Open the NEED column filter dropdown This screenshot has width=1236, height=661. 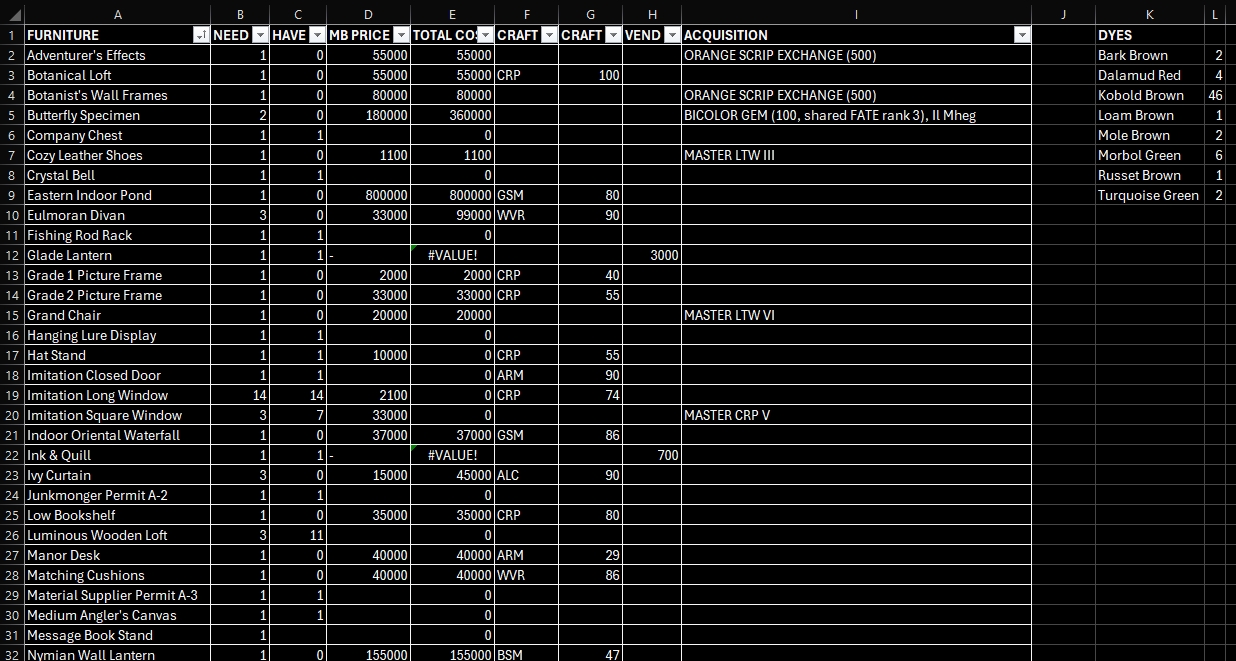[260, 35]
